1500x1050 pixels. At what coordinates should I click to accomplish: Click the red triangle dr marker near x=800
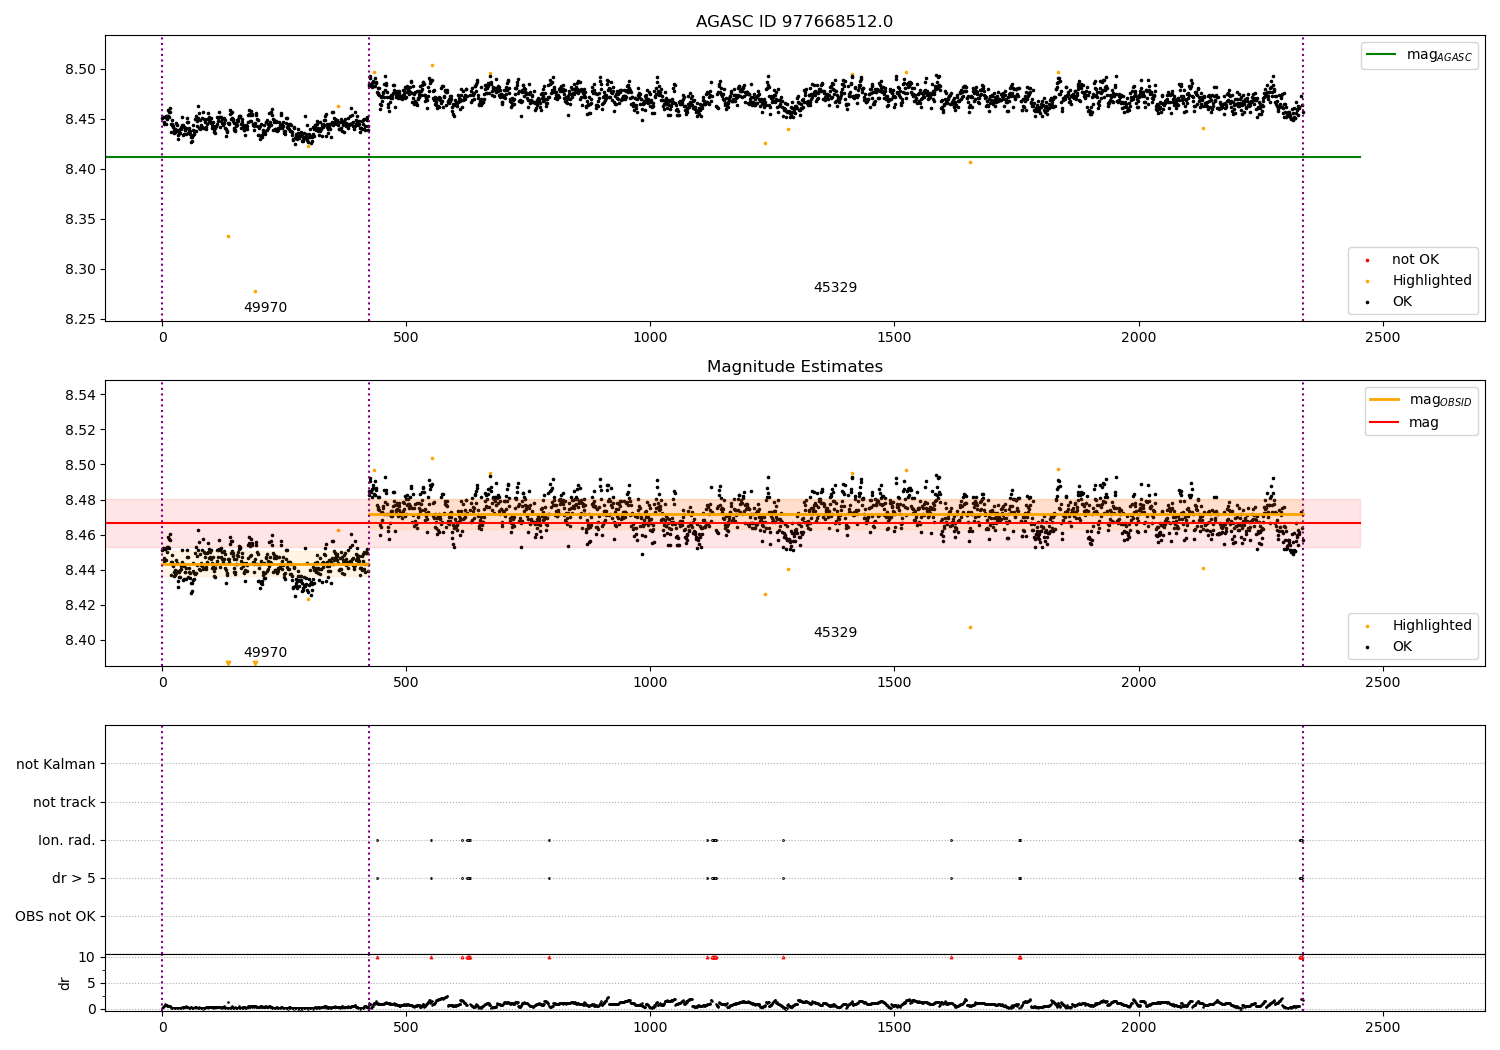tap(549, 957)
